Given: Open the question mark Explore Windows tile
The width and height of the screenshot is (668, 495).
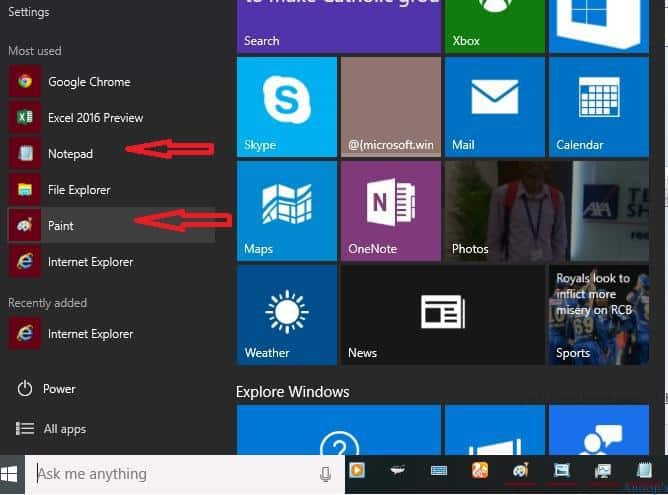Looking at the screenshot, I should click(x=339, y=430).
